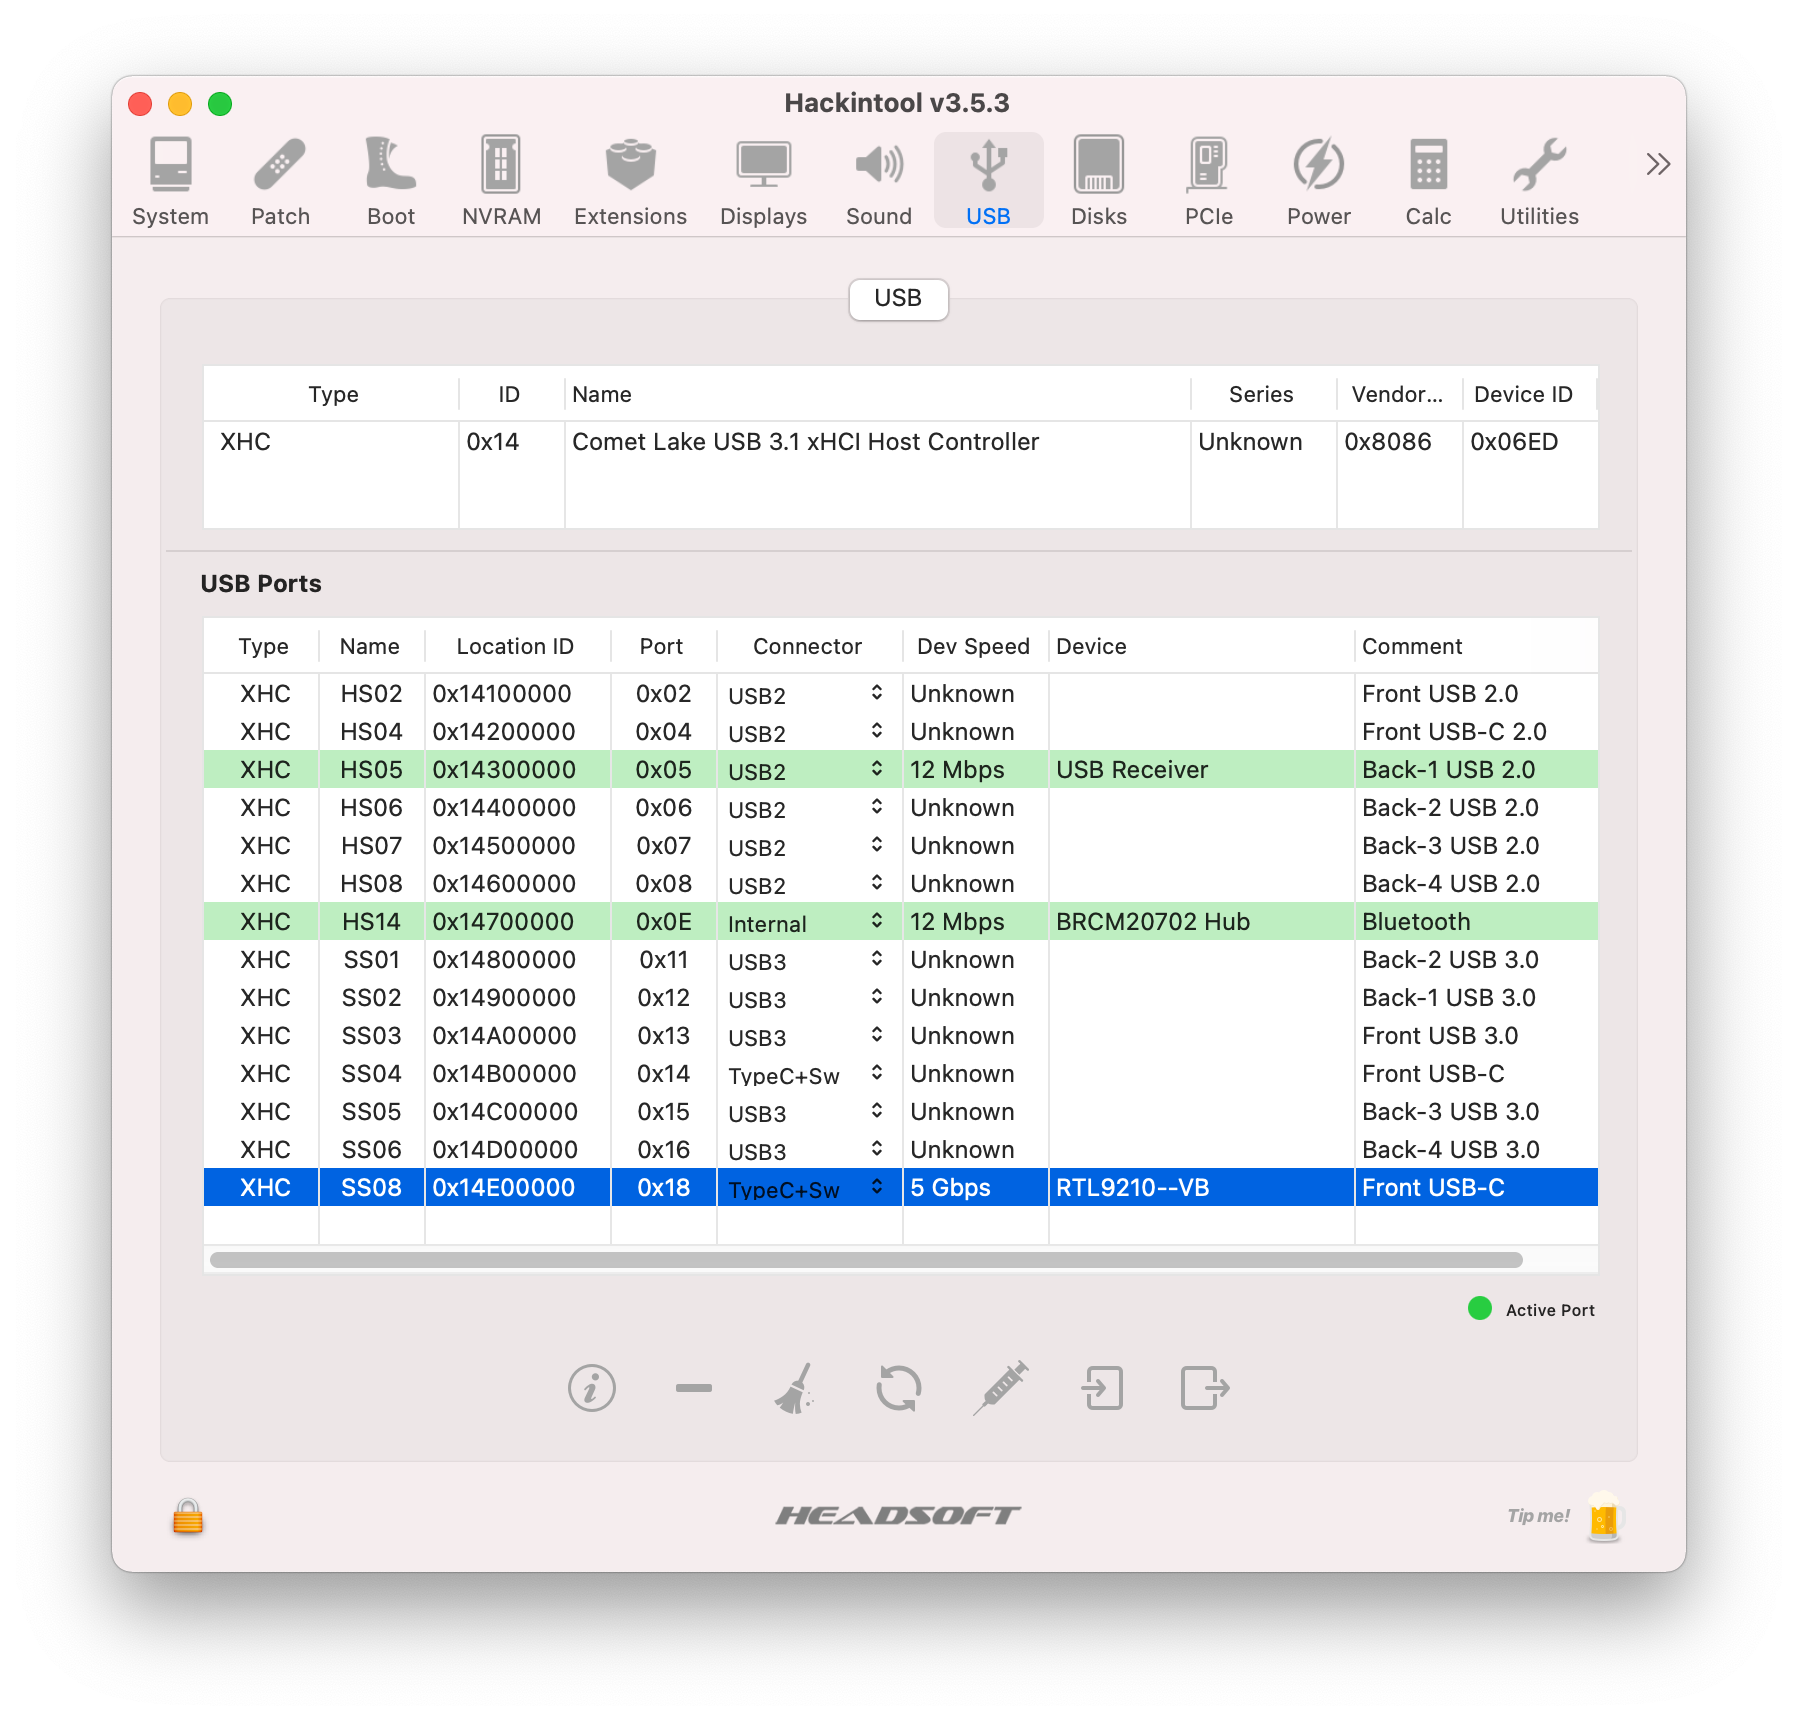This screenshot has height=1720, width=1798.
Task: Click the syringe inject icon
Action: click(x=1000, y=1388)
